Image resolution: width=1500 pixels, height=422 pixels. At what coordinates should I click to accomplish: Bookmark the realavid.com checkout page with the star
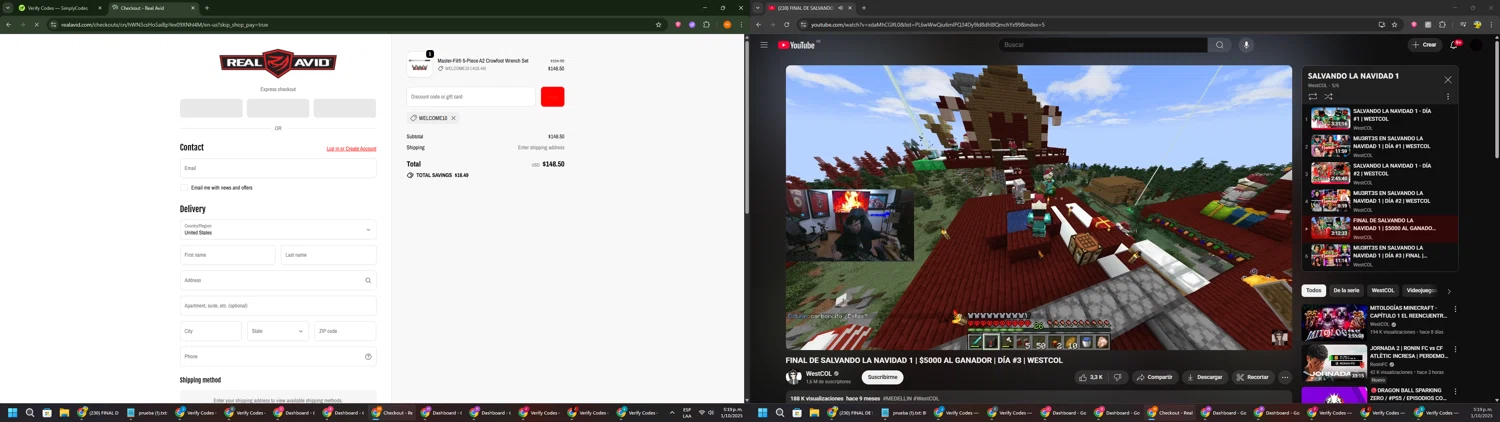coord(658,24)
